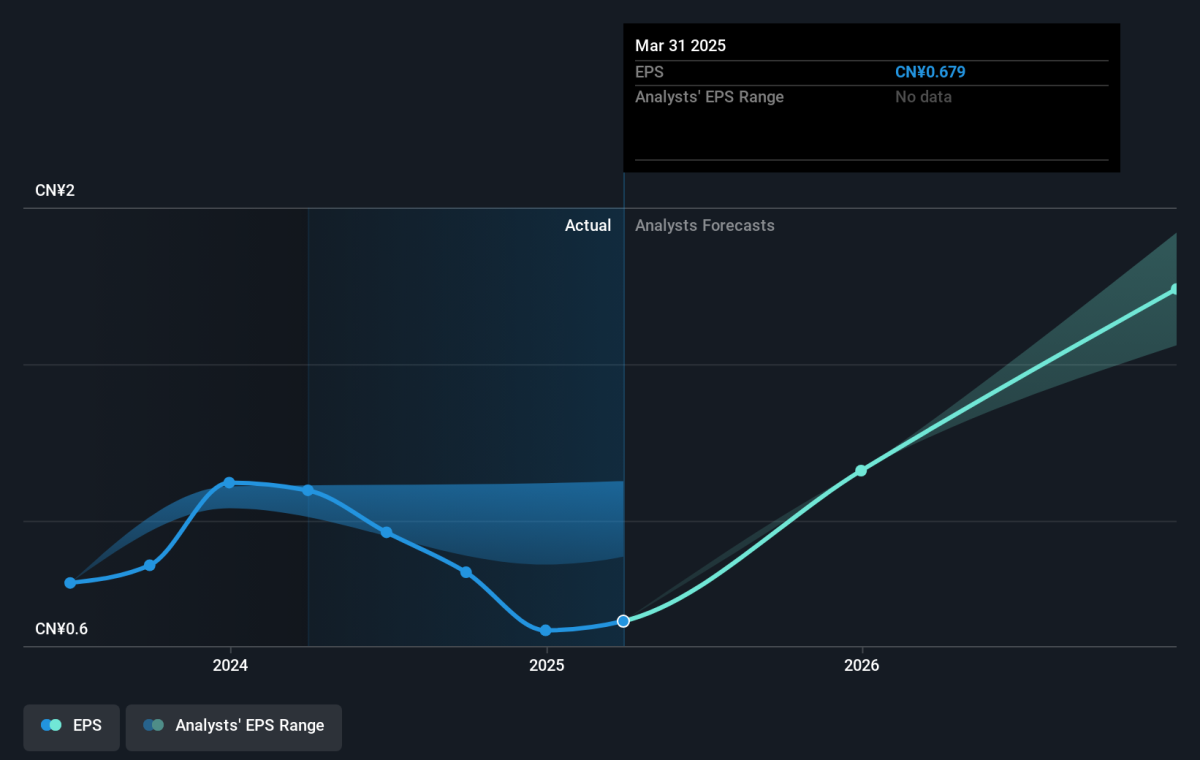The image size is (1200, 760).
Task: Click the first EPS data point in 2023
Action: 70,583
